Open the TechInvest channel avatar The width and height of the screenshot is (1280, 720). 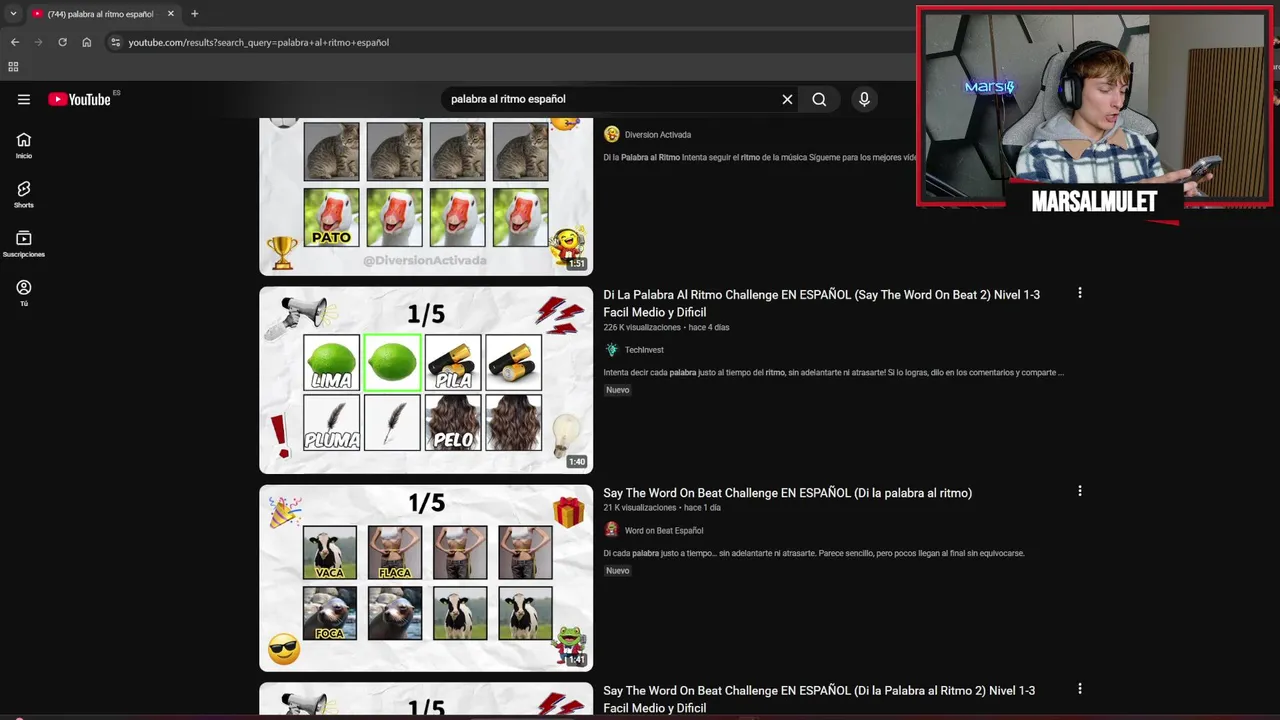pos(611,350)
